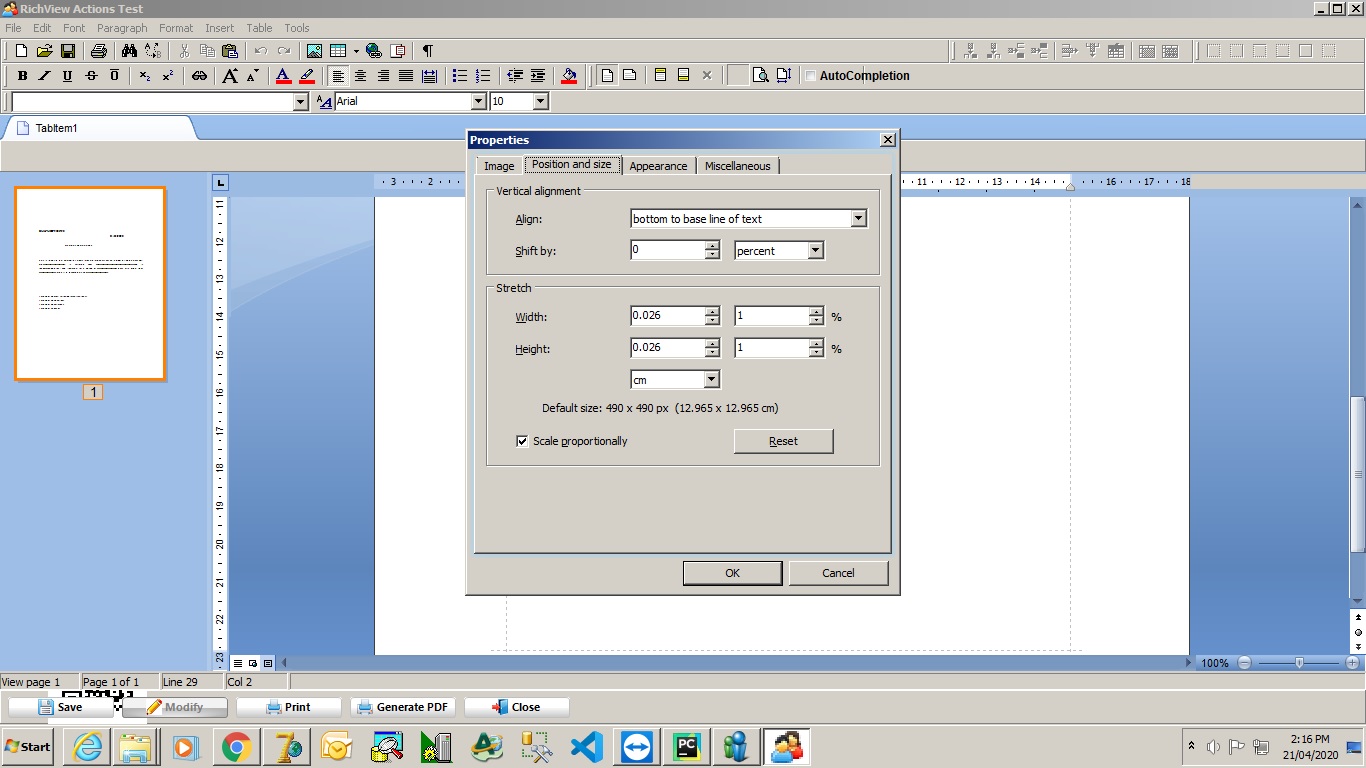Click the text highlight color icon
Image resolution: width=1366 pixels, height=768 pixels.
click(x=307, y=76)
